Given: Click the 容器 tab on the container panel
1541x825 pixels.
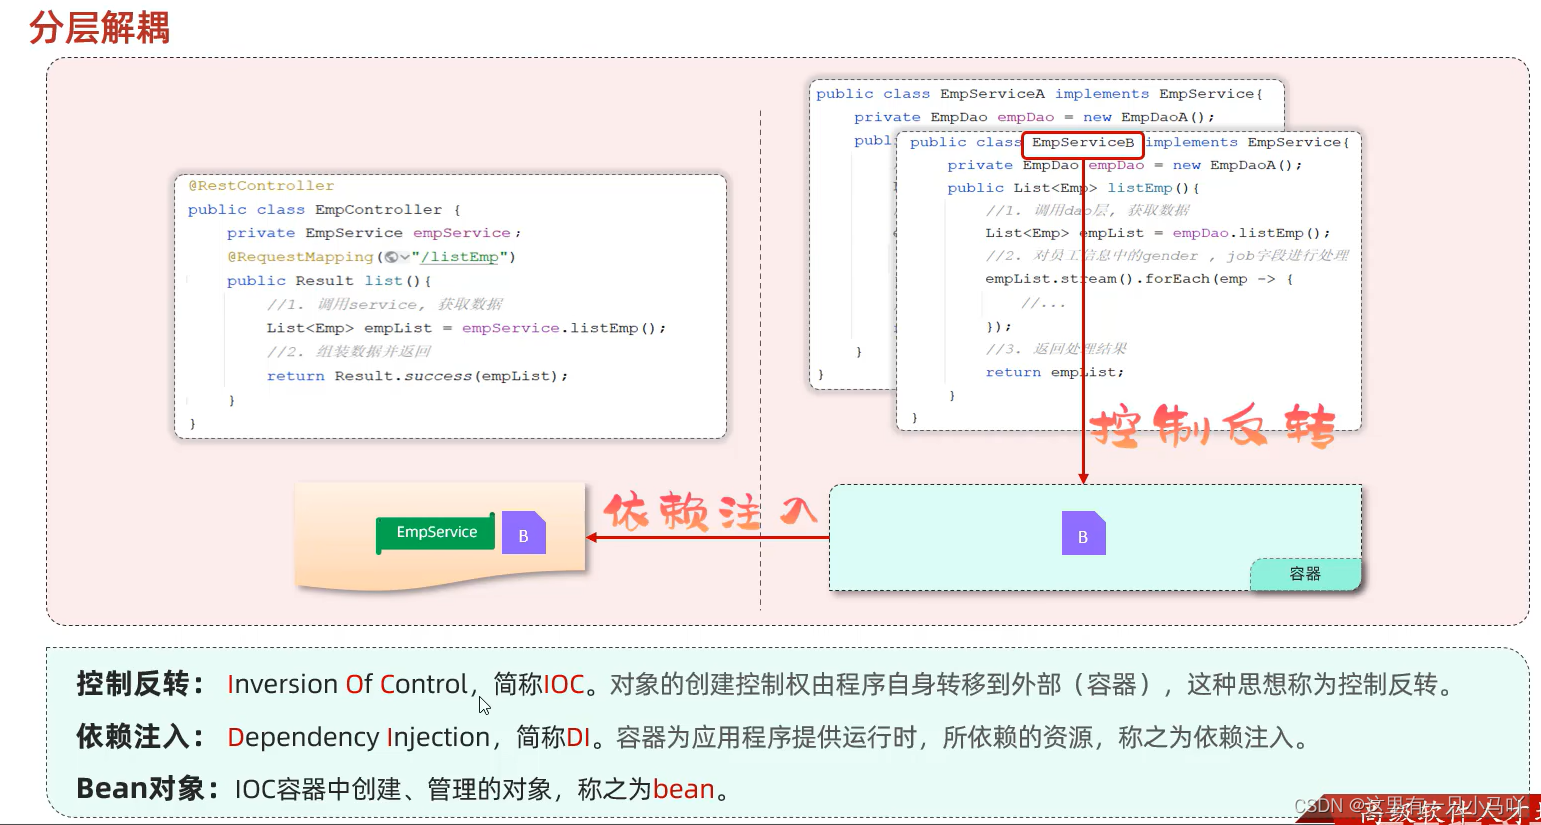Looking at the screenshot, I should tap(1305, 574).
